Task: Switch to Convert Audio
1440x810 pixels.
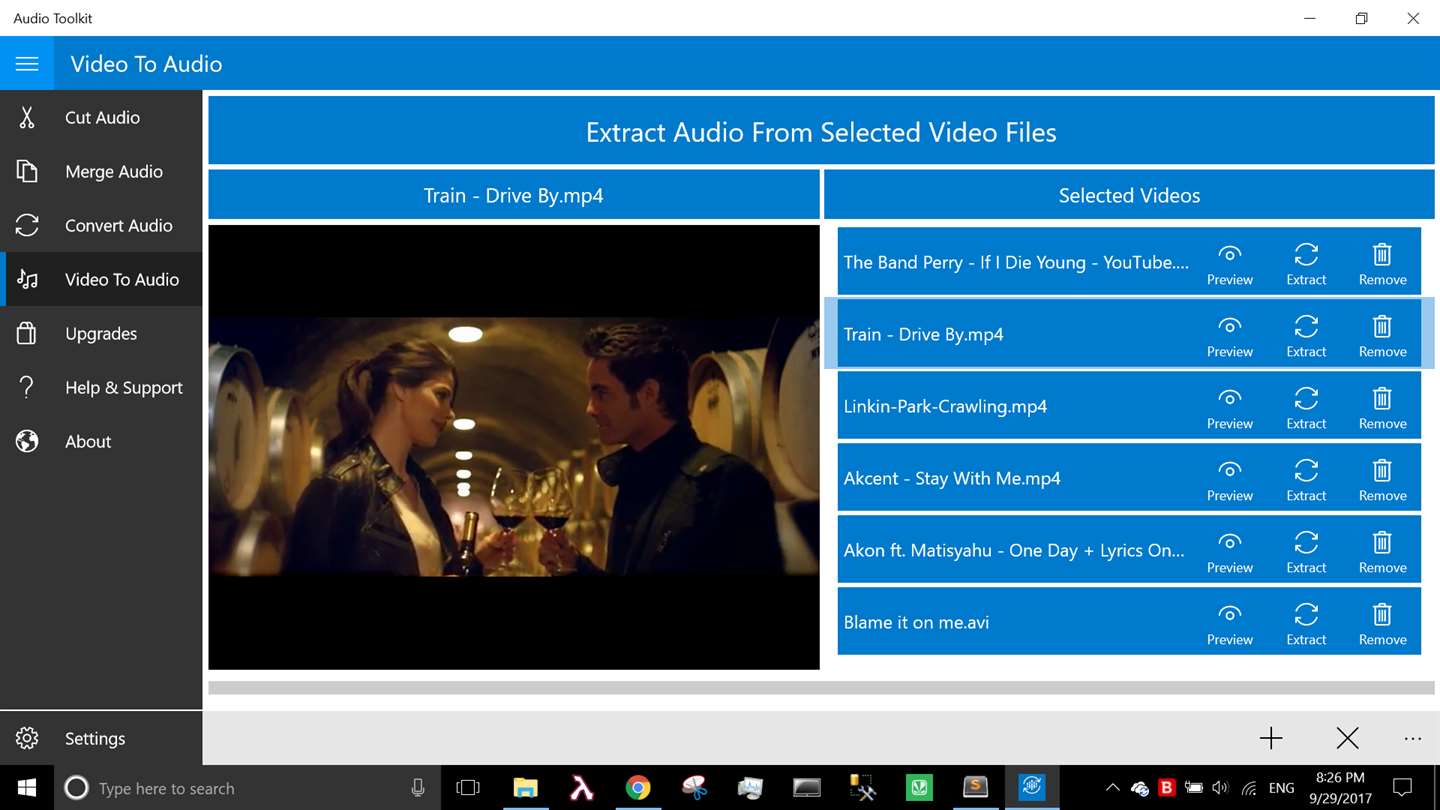Action: pyautogui.click(x=101, y=226)
